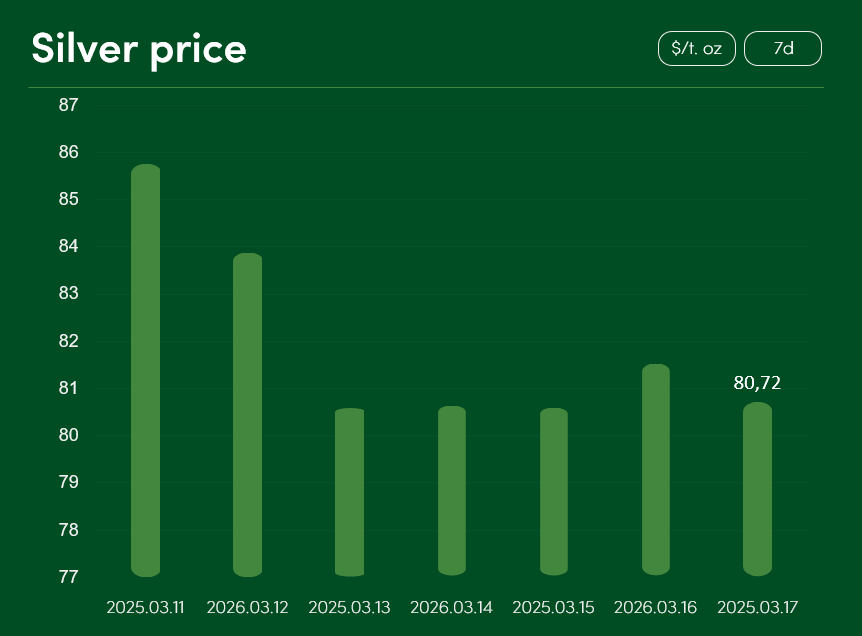Screen dimensions: 862x636
Task: Select the bar above 2026.03.12
Action: (x=248, y=415)
